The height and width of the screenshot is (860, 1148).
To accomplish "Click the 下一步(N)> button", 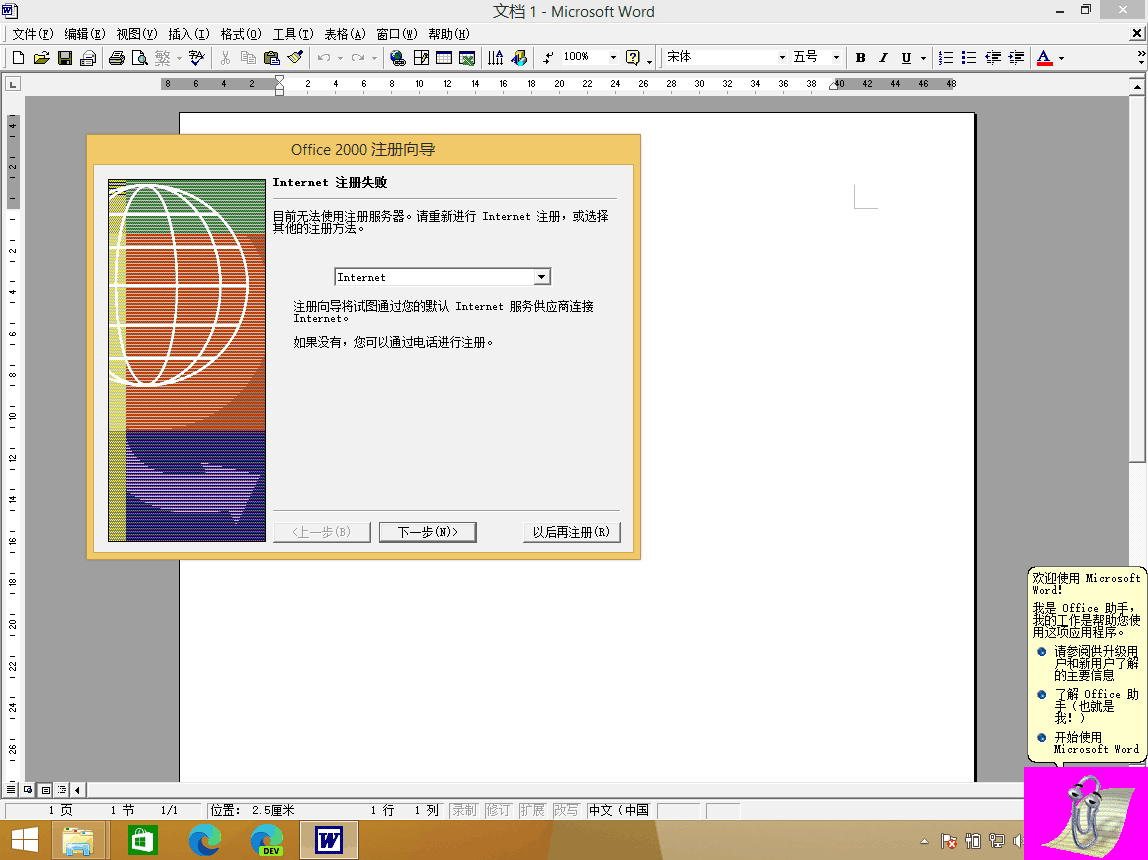I will [x=427, y=532].
